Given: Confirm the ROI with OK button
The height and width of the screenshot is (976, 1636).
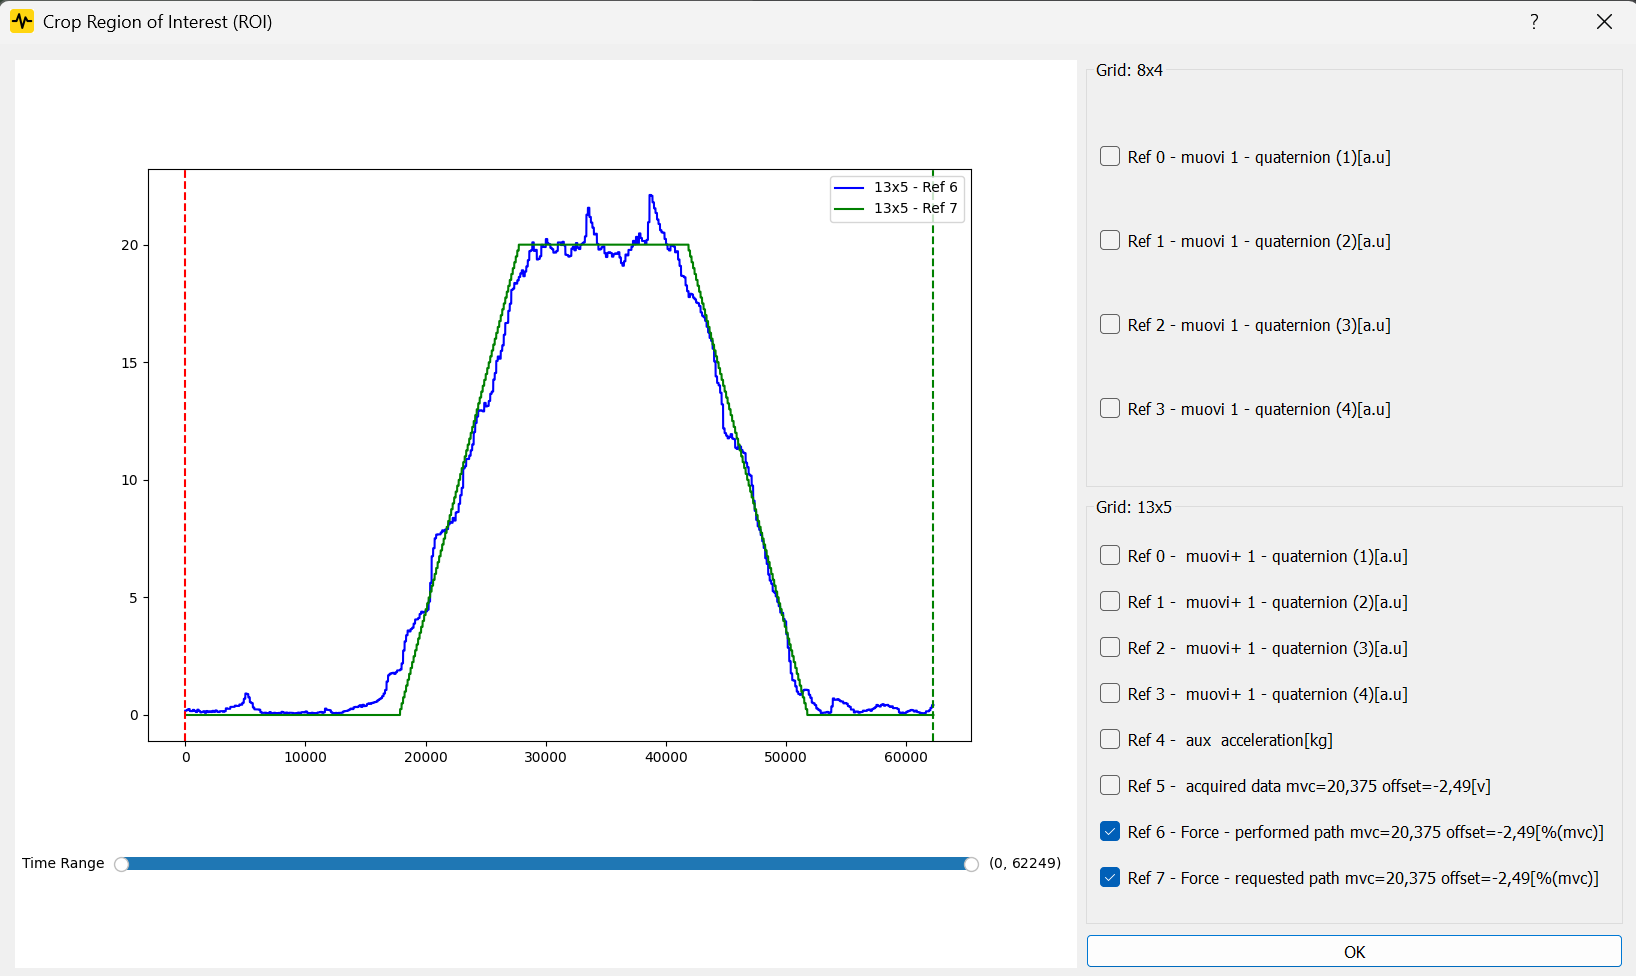Looking at the screenshot, I should pos(1354,951).
